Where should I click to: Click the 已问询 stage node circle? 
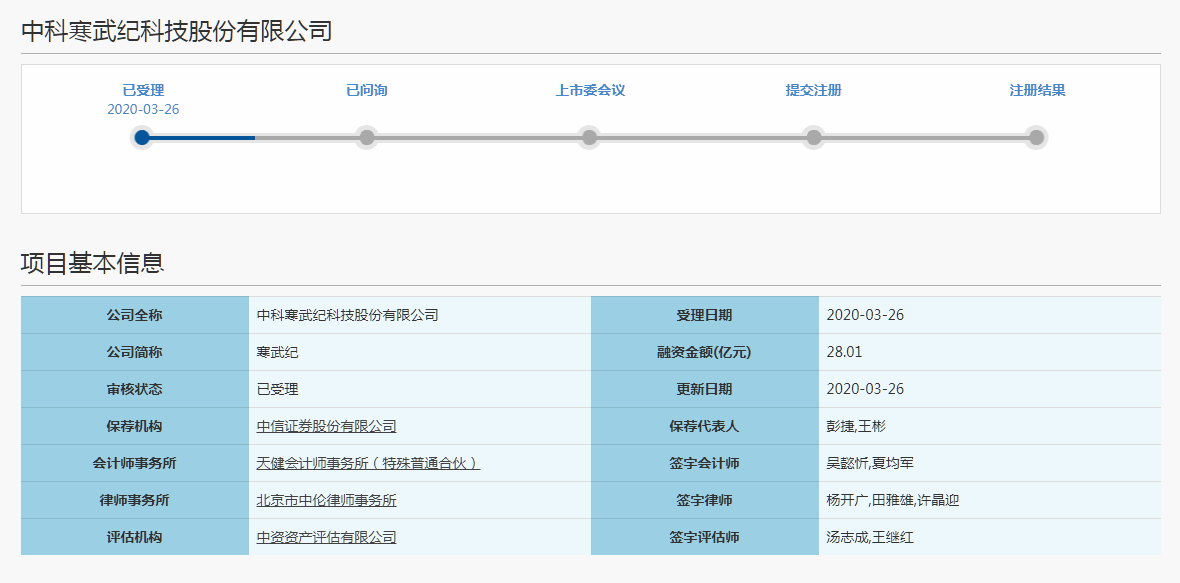(x=366, y=138)
